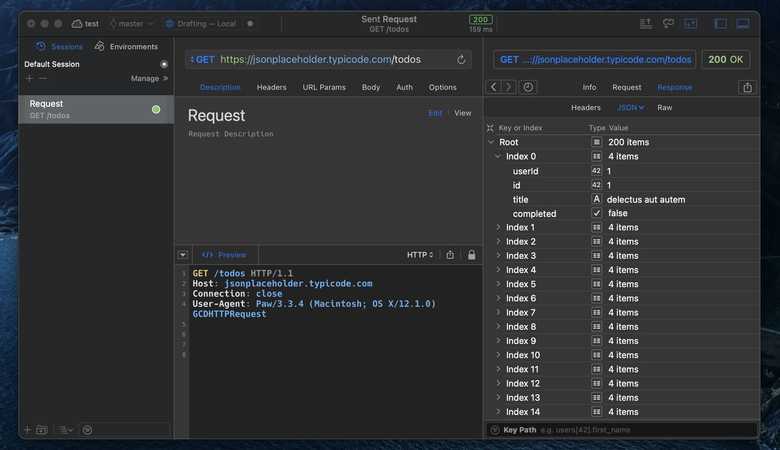The image size is (780, 450).
Task: Go back with the left arrow in the response panel
Action: 493,87
